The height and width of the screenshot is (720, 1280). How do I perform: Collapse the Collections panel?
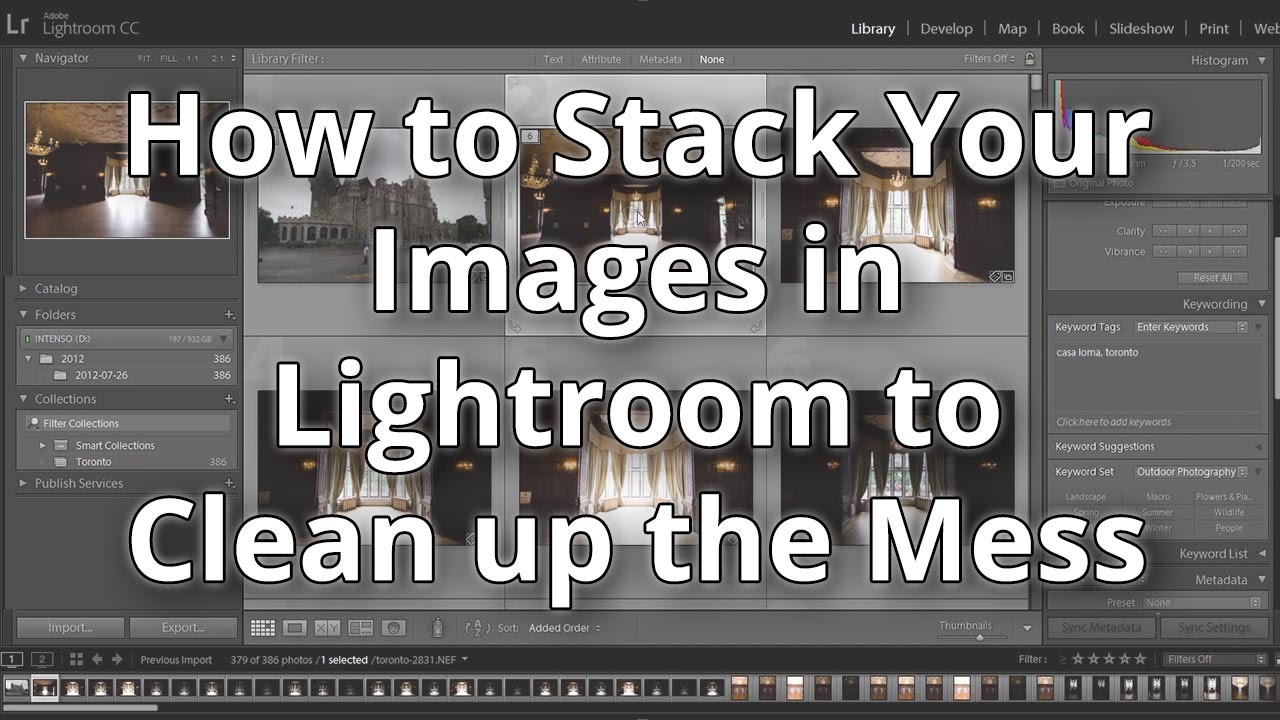coord(24,398)
